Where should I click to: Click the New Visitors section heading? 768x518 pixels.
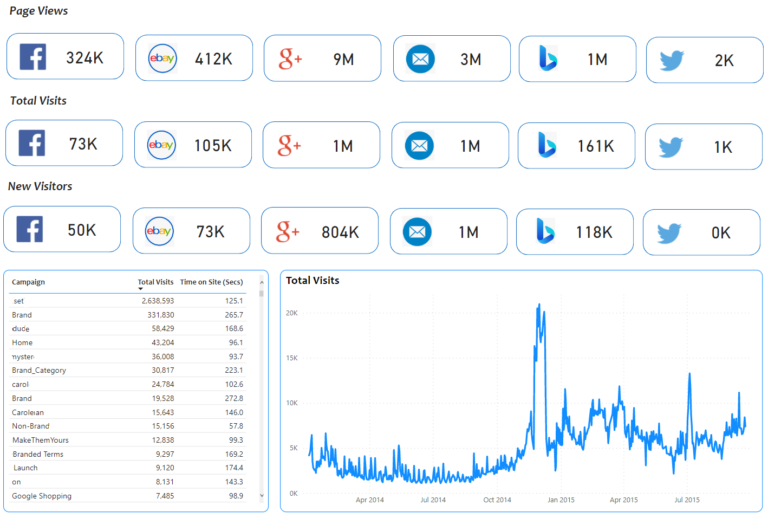pos(40,186)
